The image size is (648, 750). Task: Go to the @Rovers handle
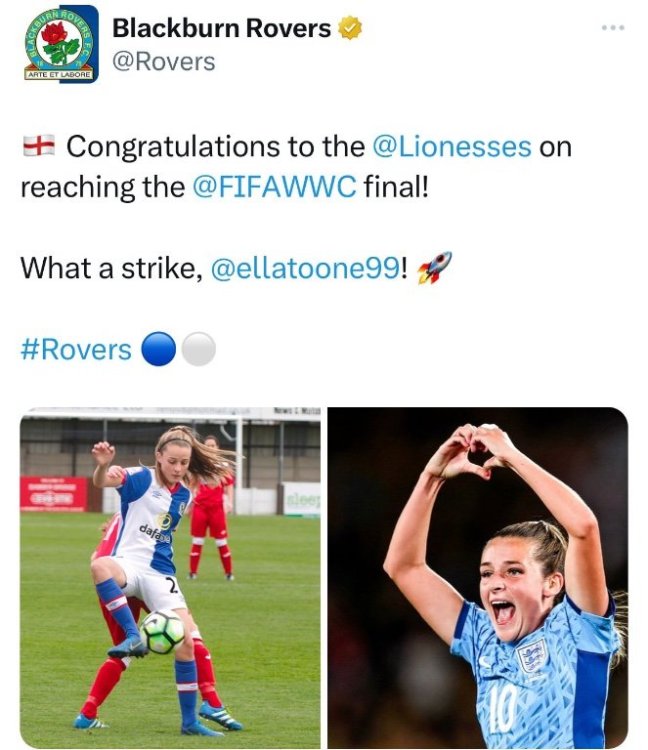click(x=164, y=62)
